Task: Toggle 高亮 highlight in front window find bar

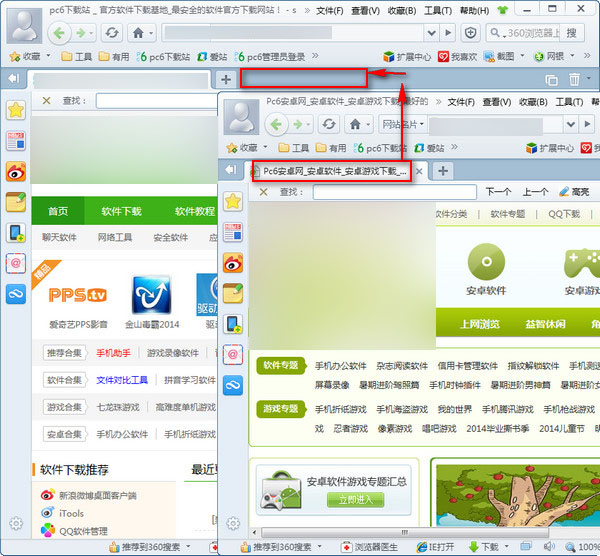Action: [574, 192]
